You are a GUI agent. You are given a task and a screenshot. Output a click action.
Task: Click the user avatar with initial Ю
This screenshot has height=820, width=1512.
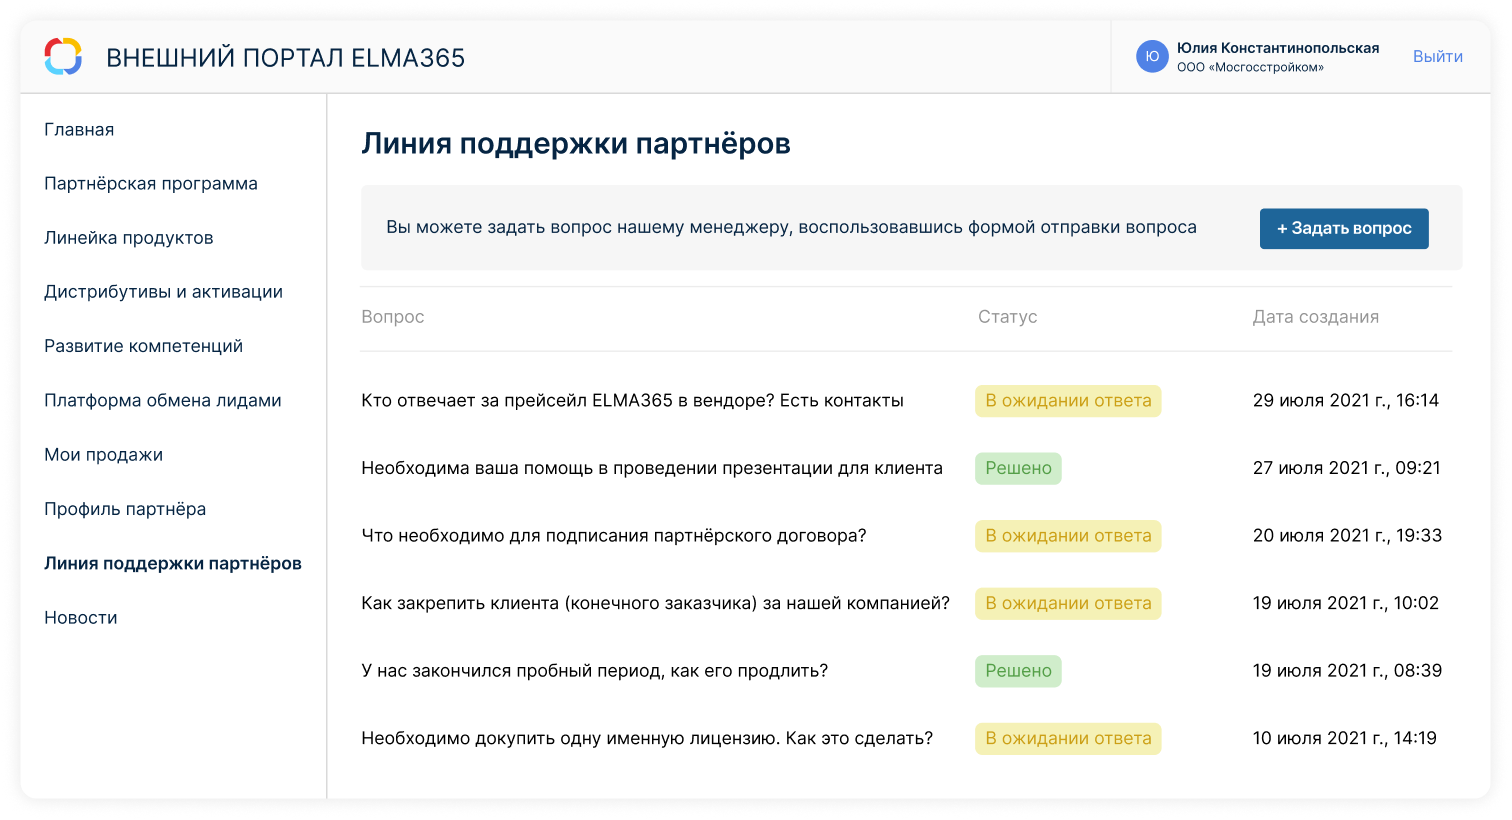[x=1152, y=57]
